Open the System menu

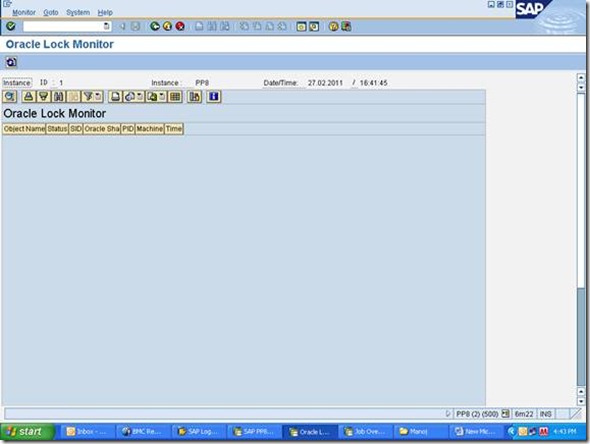[78, 12]
